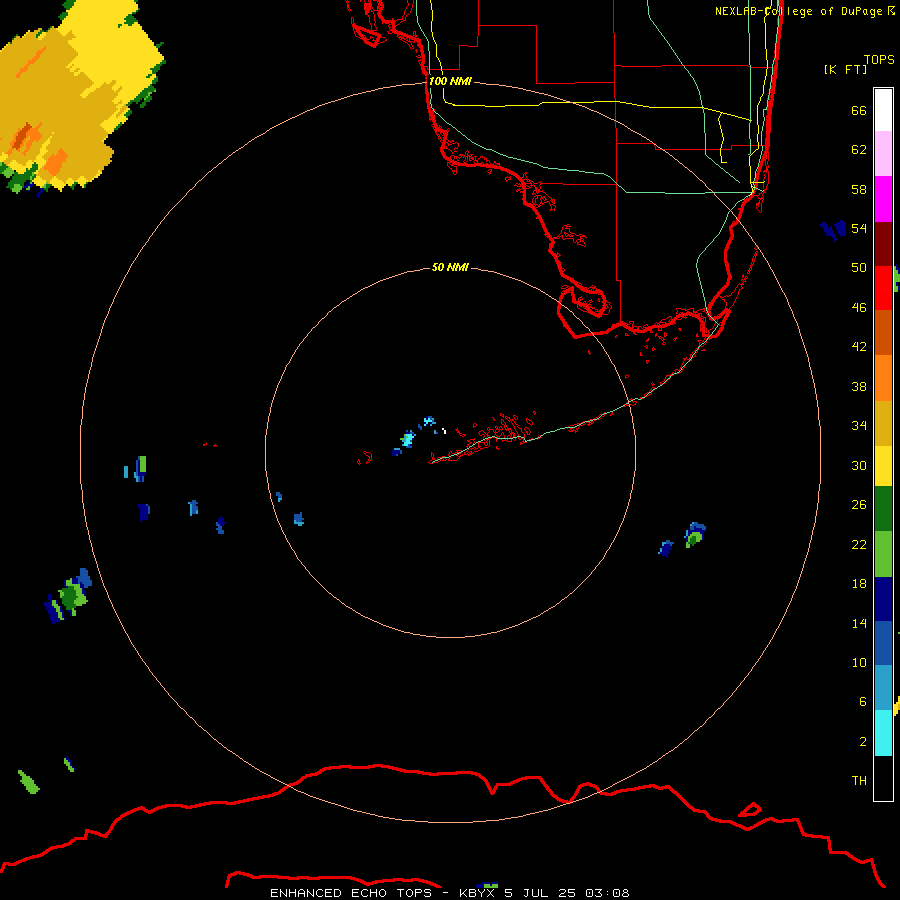Image resolution: width=900 pixels, height=900 pixels.
Task: Click the cyan echo near radar center
Action: 408,439
